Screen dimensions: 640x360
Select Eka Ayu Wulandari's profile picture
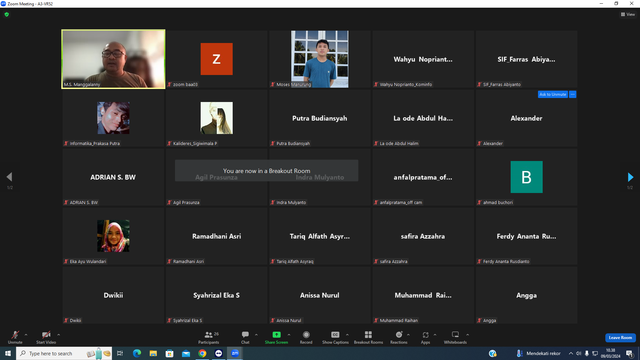pyautogui.click(x=113, y=236)
